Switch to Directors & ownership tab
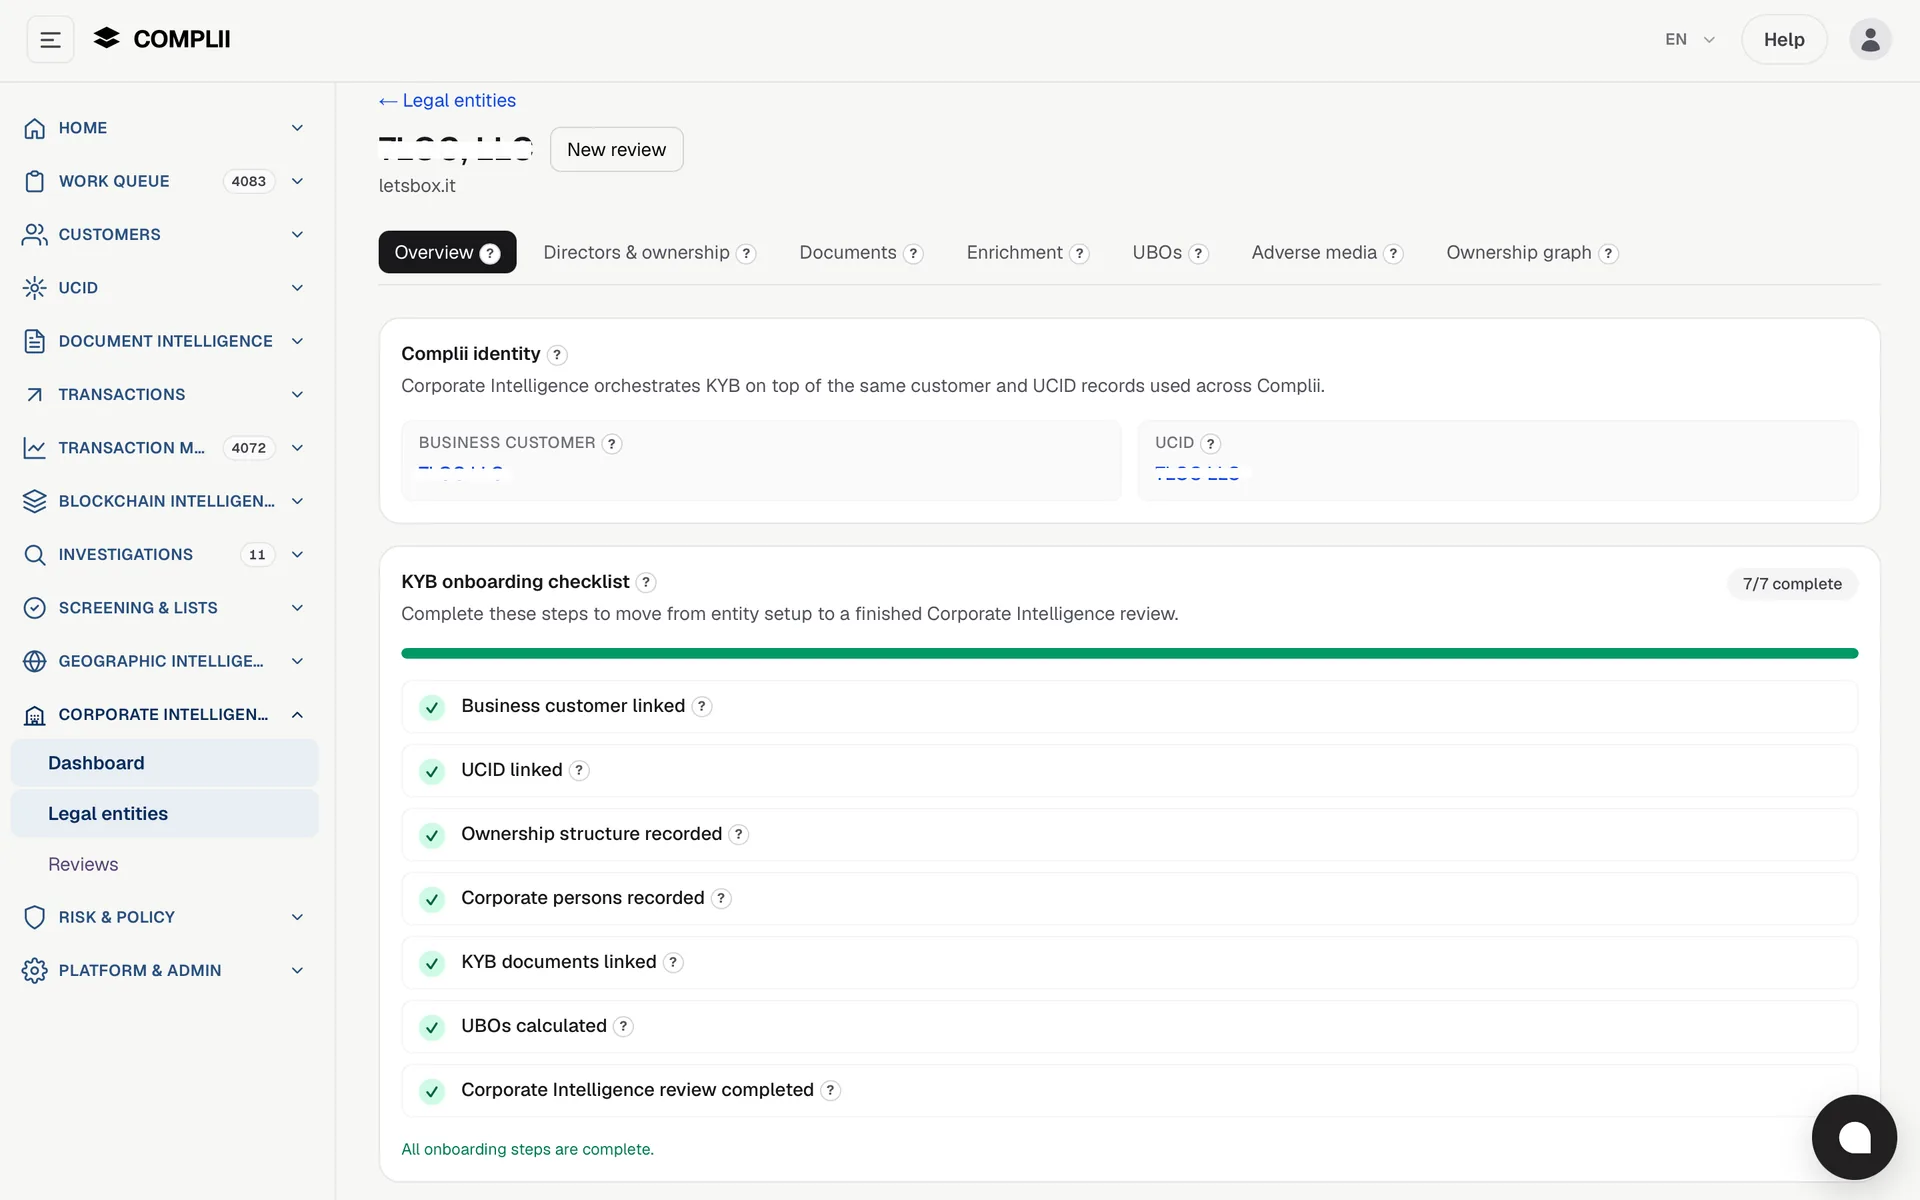The width and height of the screenshot is (1920, 1200). (649, 252)
